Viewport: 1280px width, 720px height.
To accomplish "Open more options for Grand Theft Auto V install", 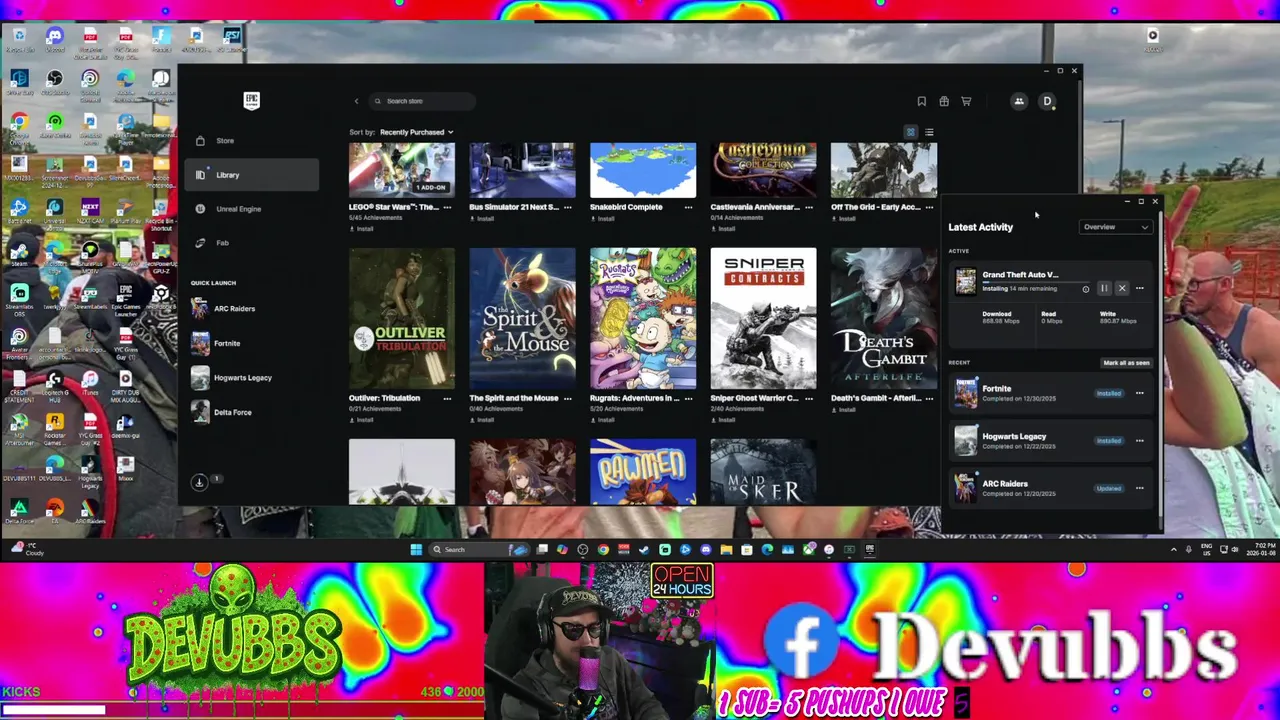I will coord(1139,288).
